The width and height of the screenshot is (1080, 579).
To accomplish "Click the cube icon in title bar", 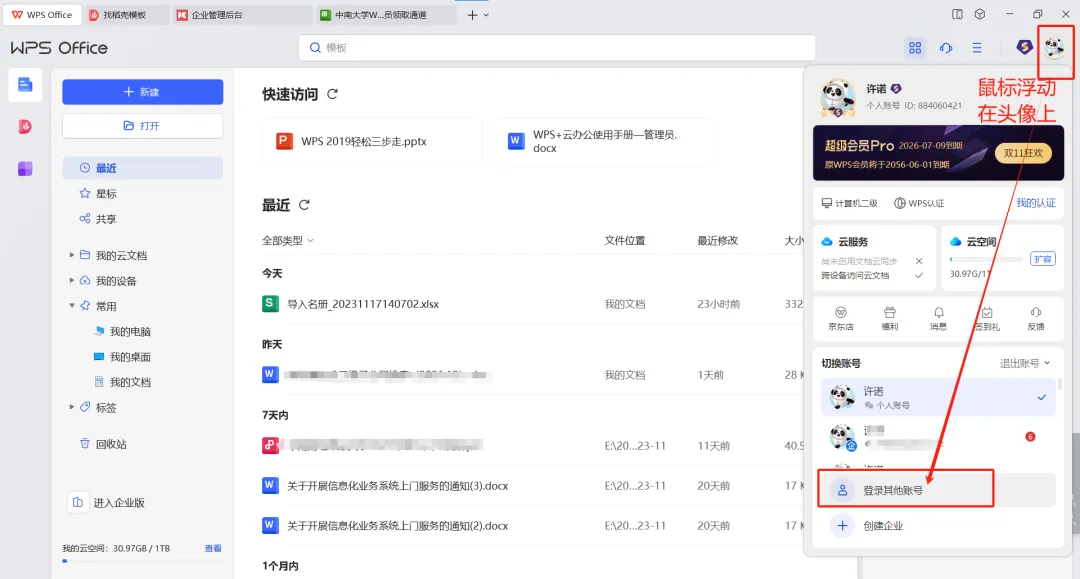I will coord(979,14).
